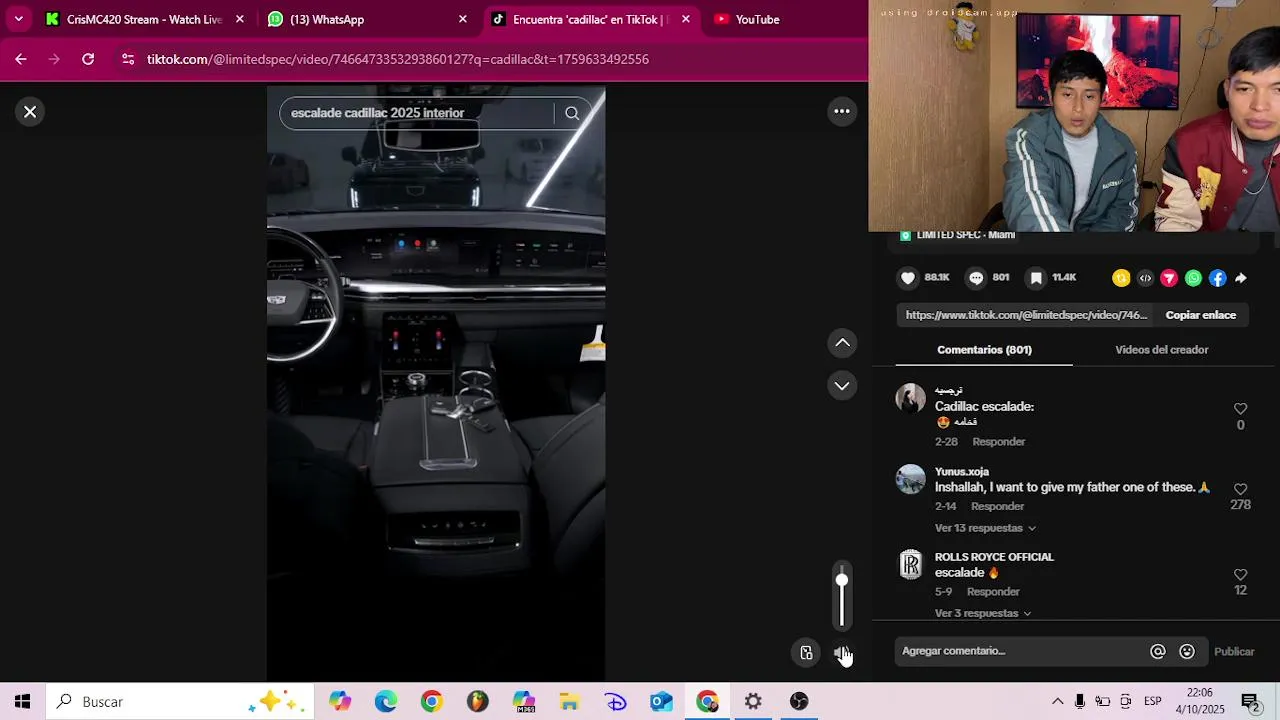This screenshot has height=720, width=1280.
Task: Open OBS Studio from taskbar
Action: pyautogui.click(x=799, y=702)
